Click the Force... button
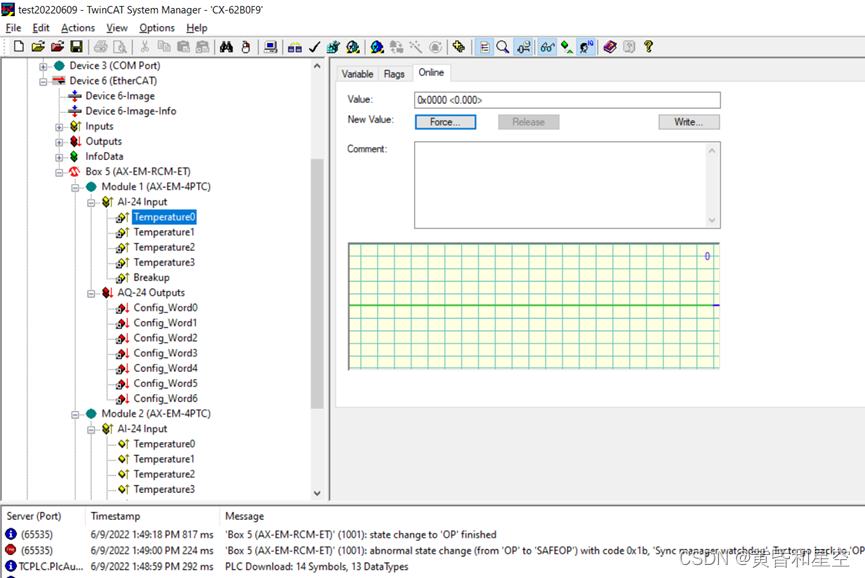Viewport: 865px width, 578px height. pos(445,122)
